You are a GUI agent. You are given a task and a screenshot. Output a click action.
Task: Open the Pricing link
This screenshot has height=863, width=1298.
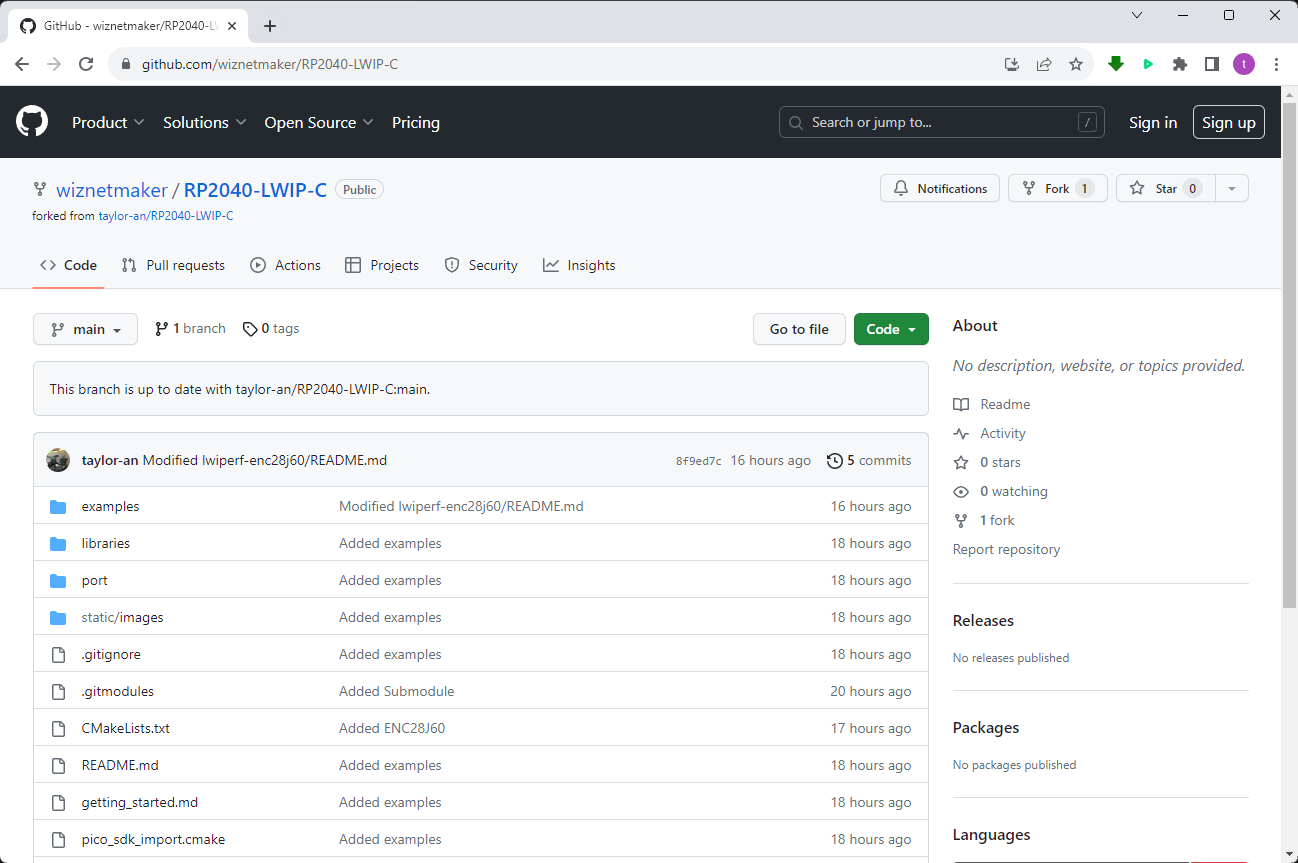pyautogui.click(x=416, y=122)
